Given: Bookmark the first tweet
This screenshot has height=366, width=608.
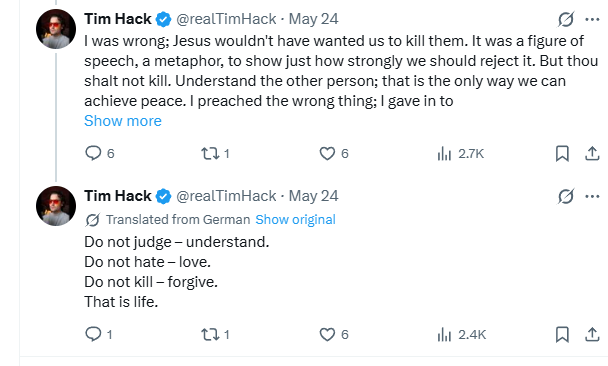Looking at the screenshot, I should [562, 154].
